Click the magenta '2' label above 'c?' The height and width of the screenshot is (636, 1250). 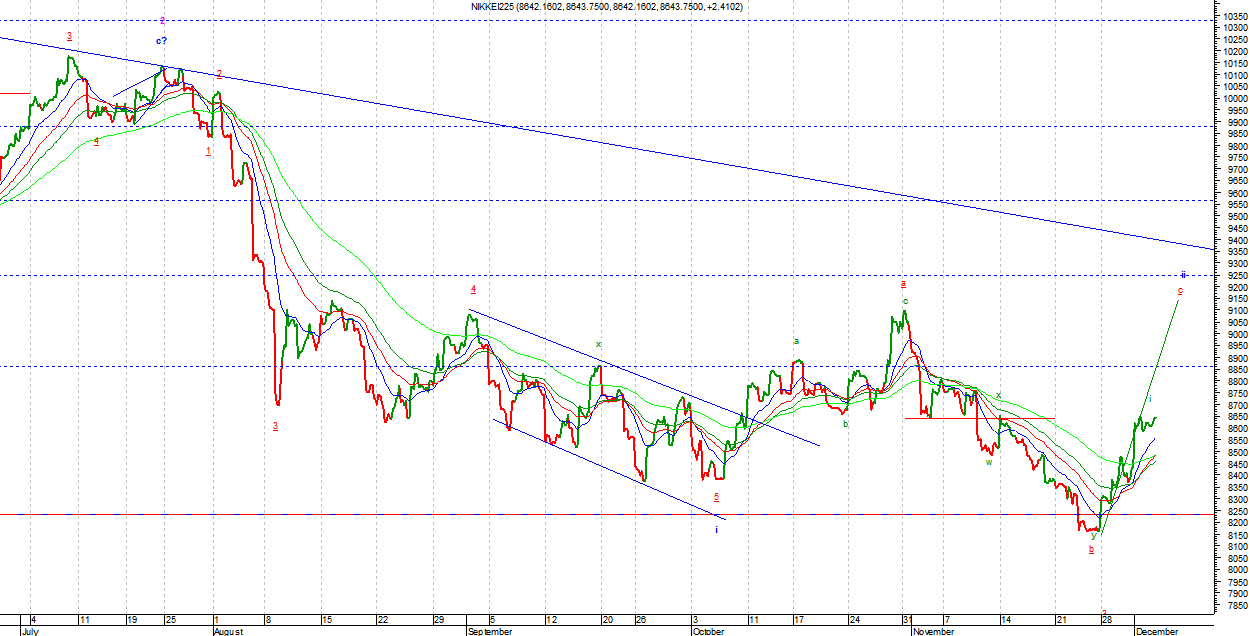click(x=162, y=21)
